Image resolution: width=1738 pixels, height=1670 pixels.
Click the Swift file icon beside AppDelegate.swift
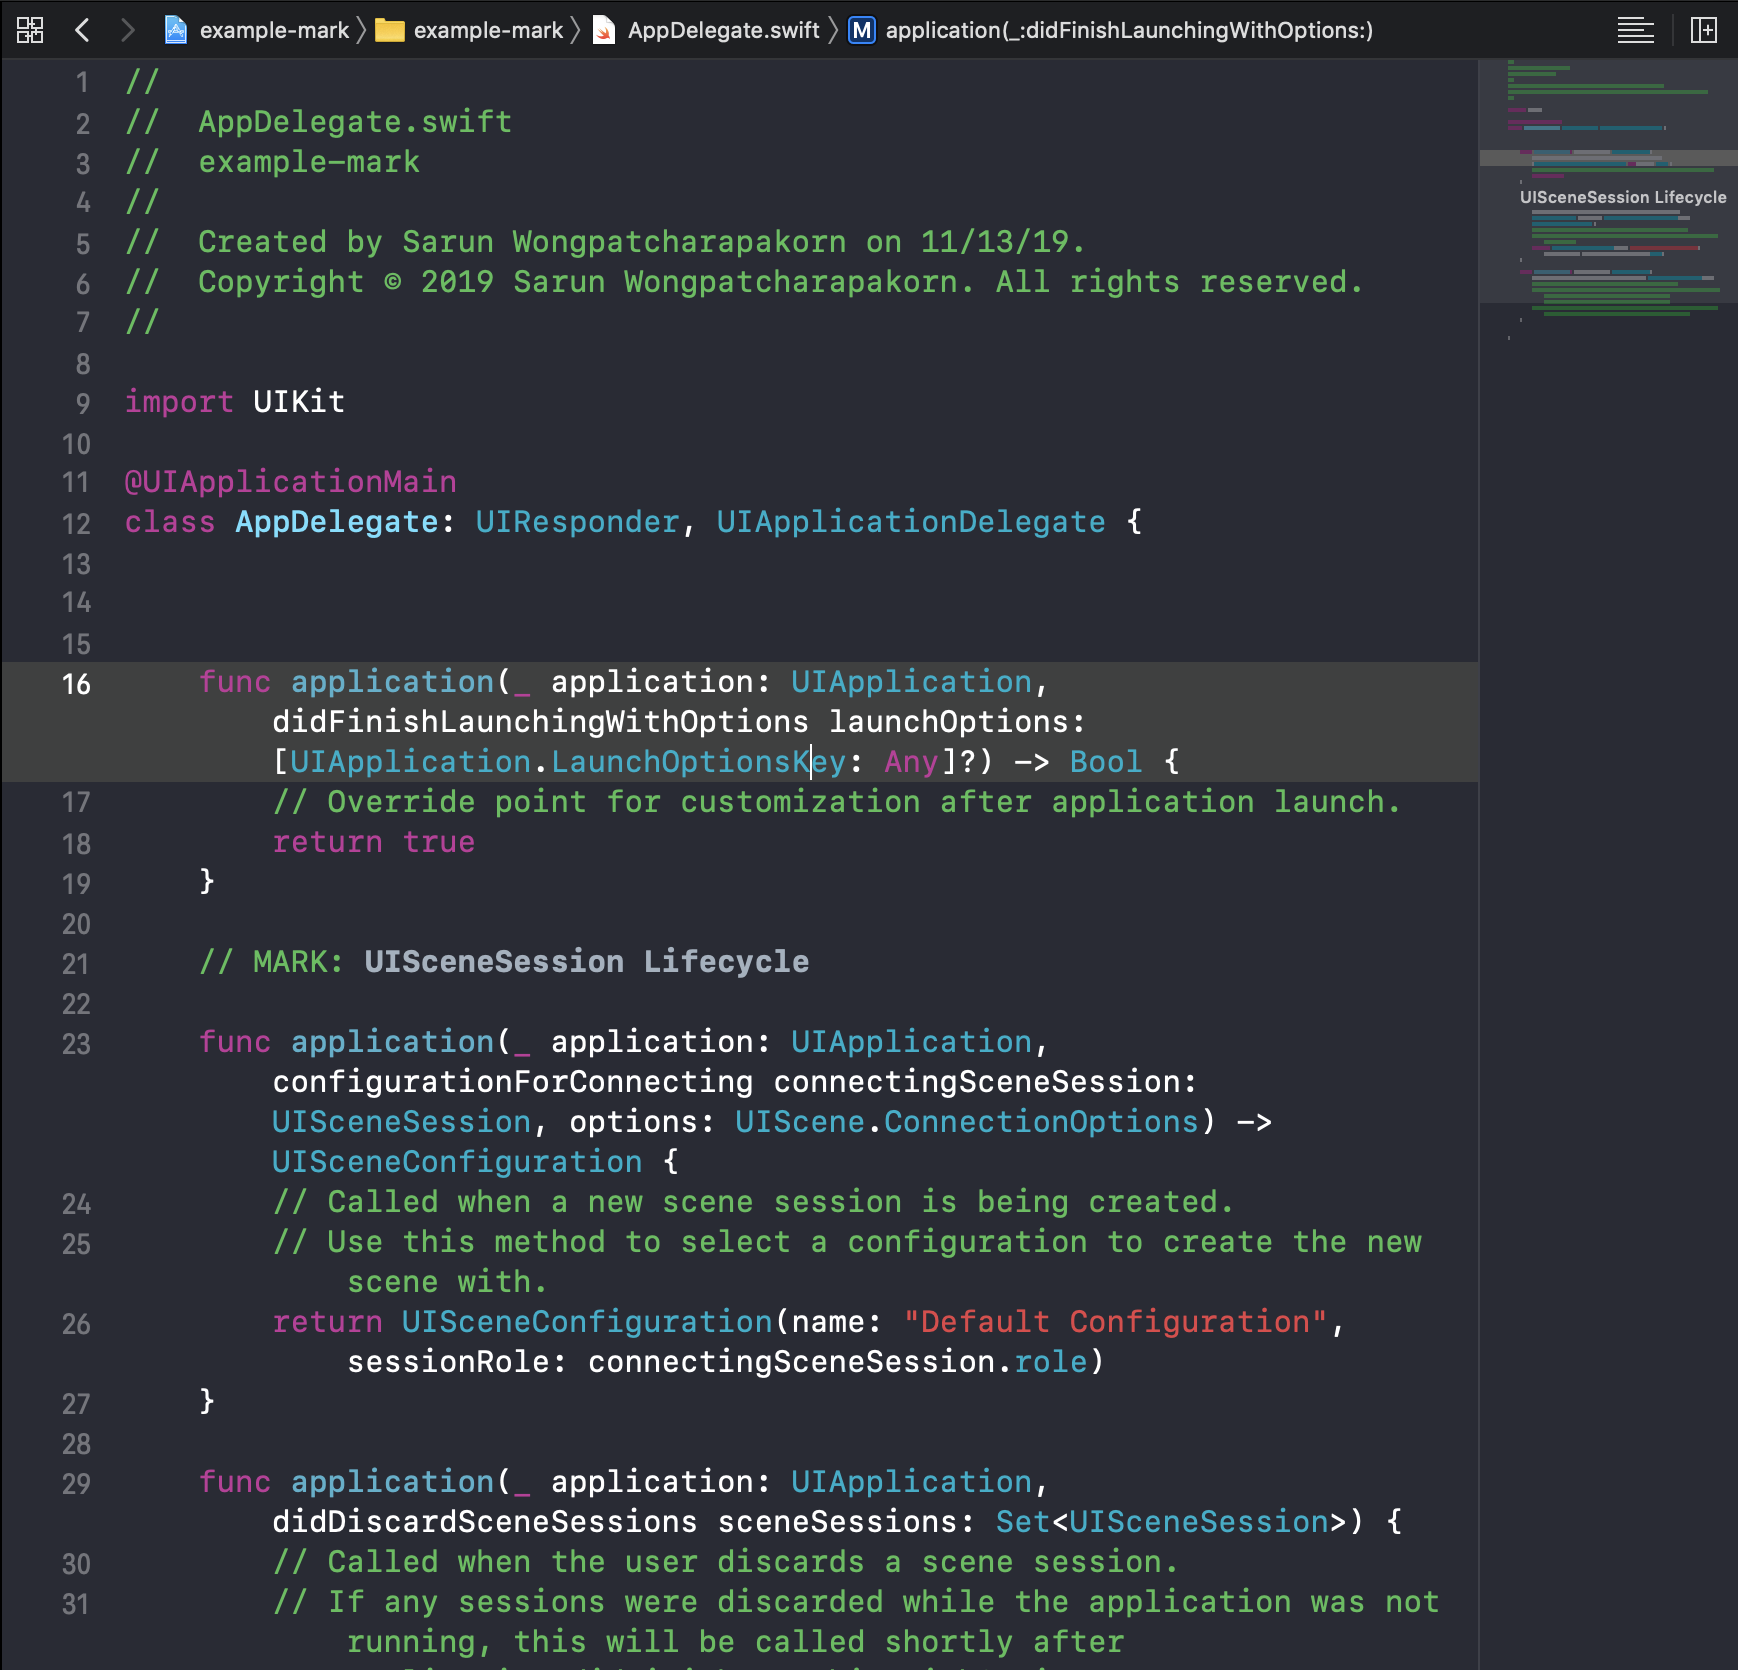tap(603, 30)
